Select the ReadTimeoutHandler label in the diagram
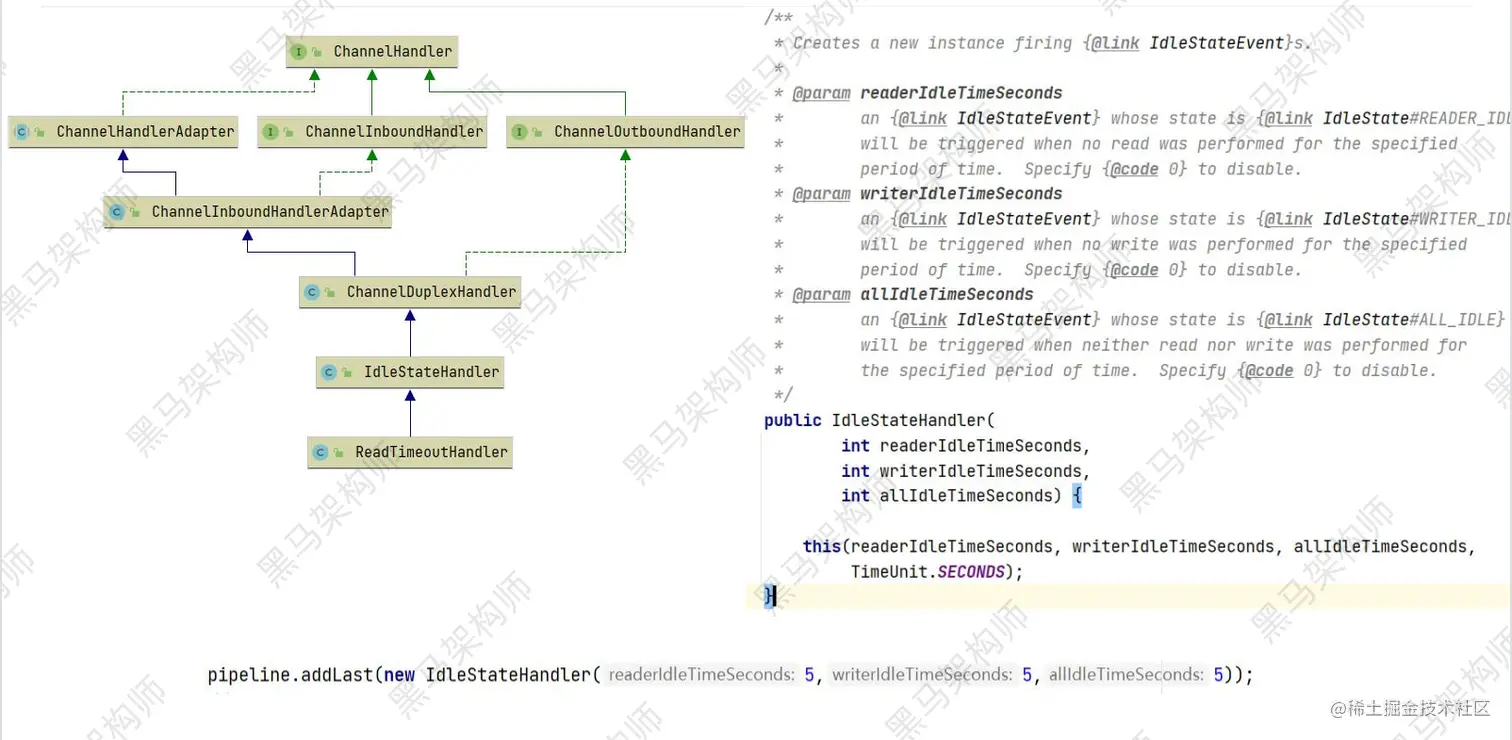 click(x=431, y=452)
